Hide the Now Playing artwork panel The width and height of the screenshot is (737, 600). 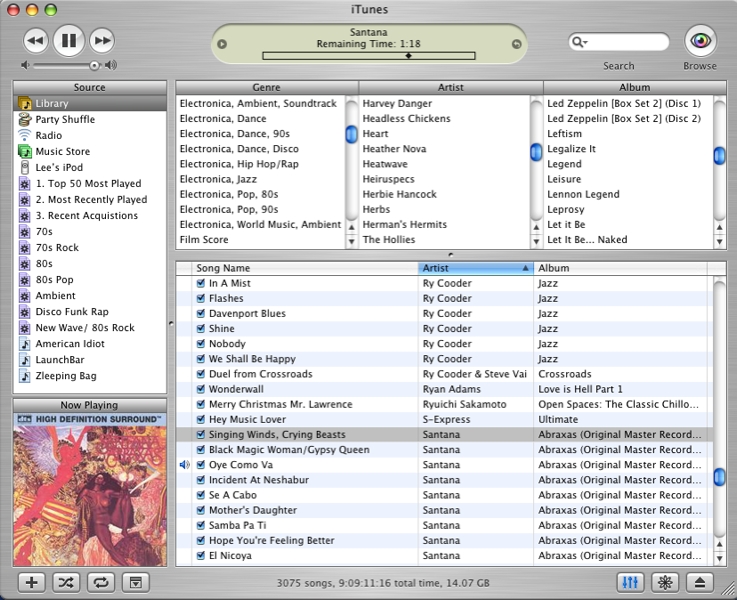[134, 582]
